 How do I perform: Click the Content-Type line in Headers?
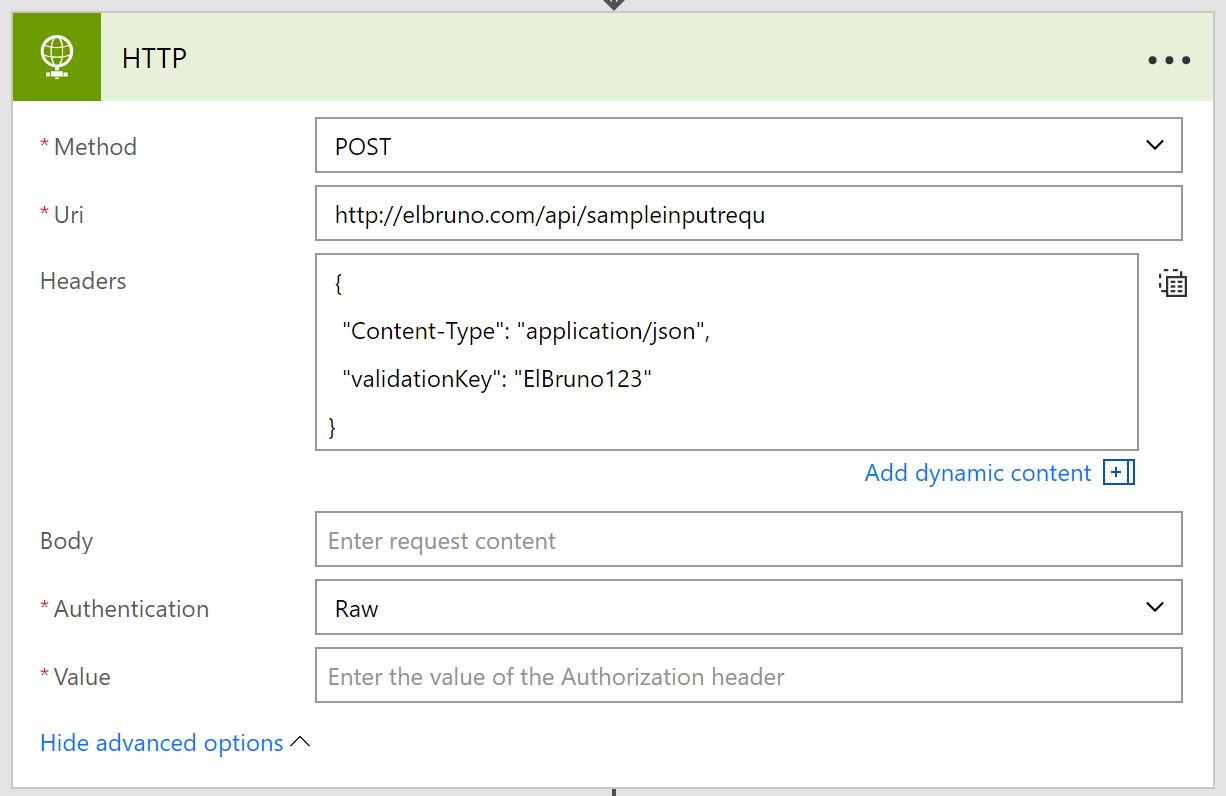click(525, 332)
